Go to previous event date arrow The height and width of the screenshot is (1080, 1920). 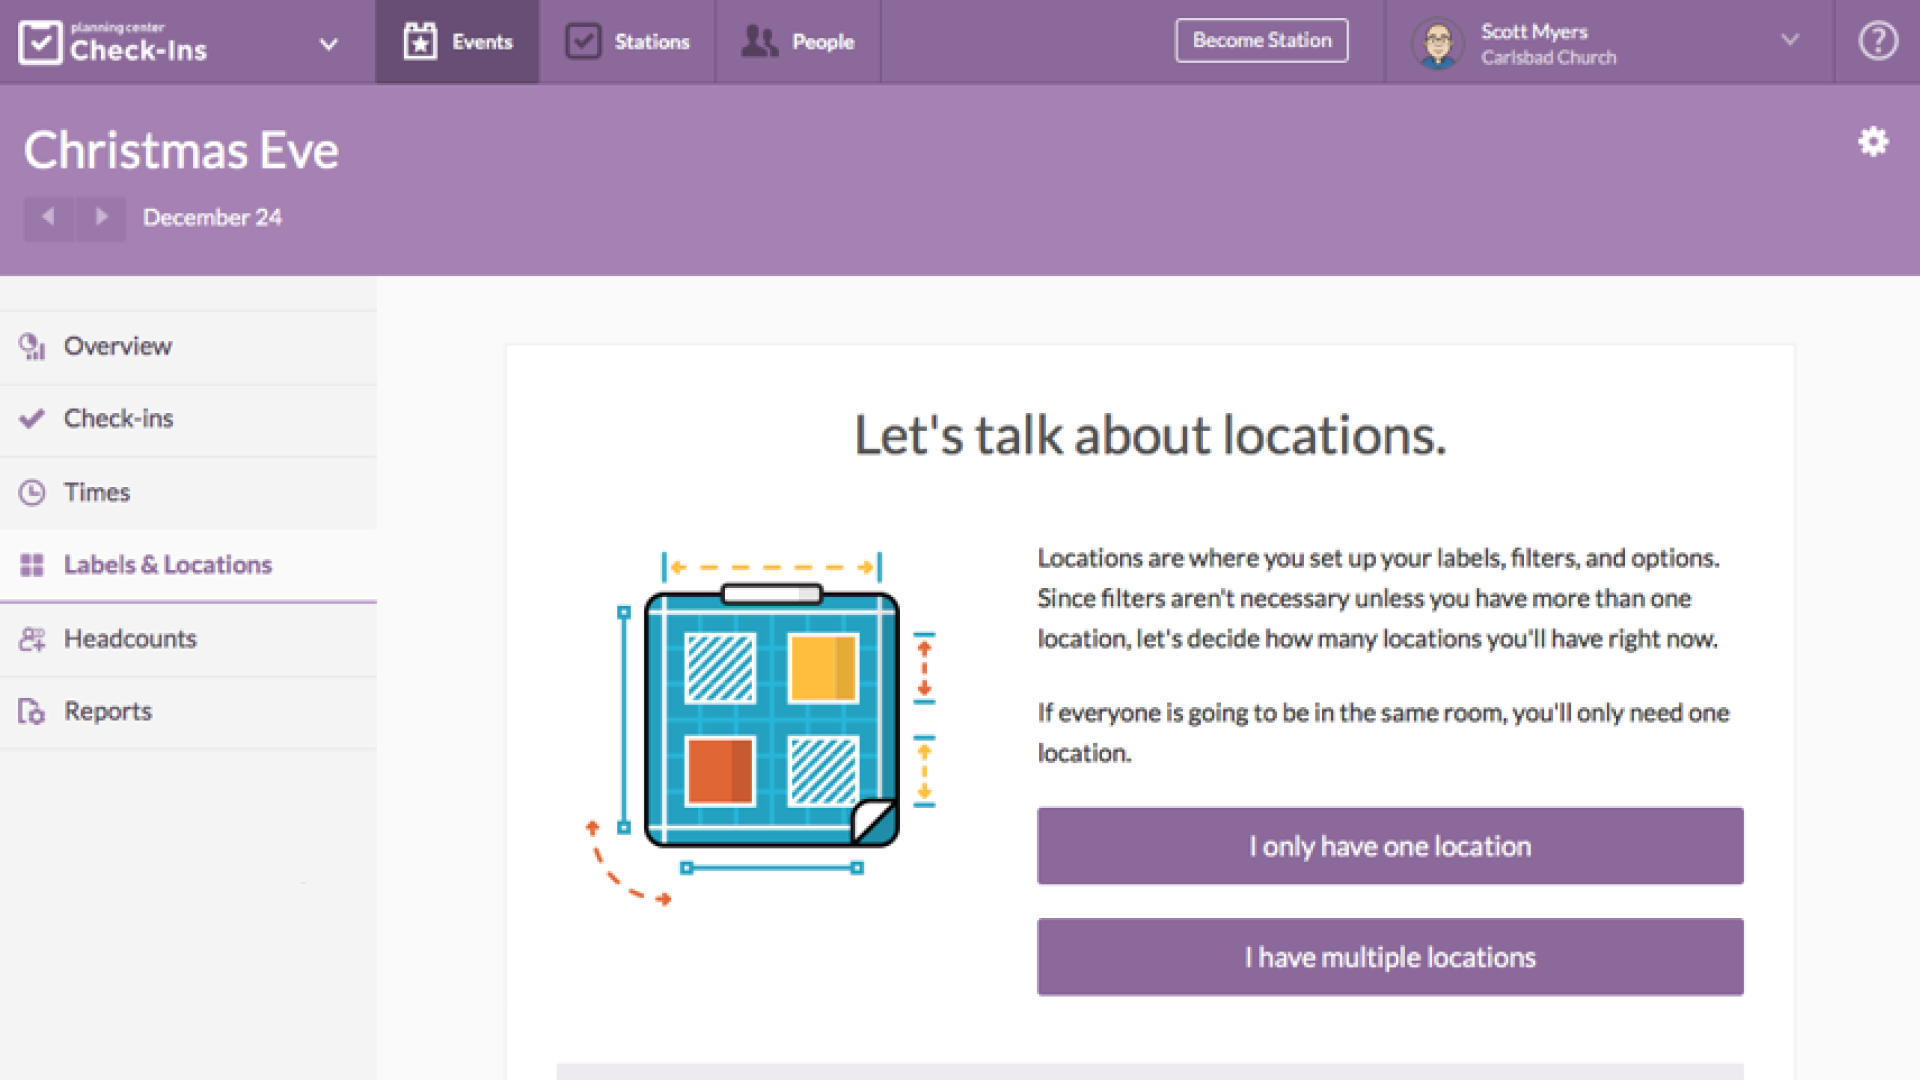(48, 217)
